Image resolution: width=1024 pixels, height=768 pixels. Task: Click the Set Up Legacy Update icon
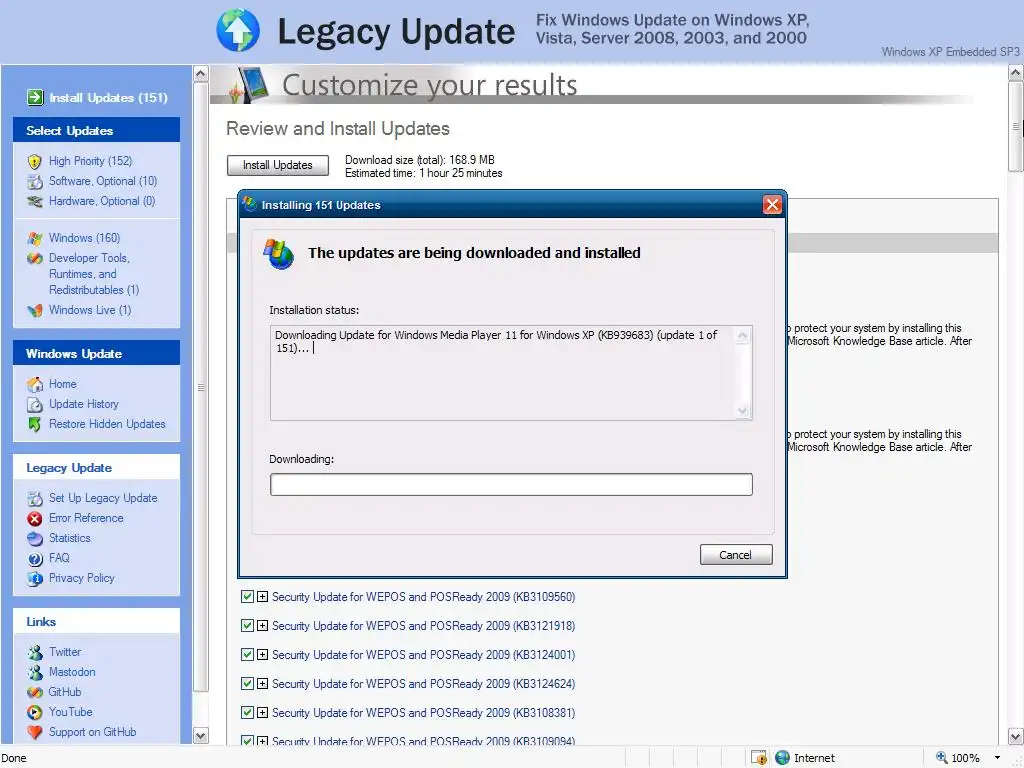click(35, 499)
